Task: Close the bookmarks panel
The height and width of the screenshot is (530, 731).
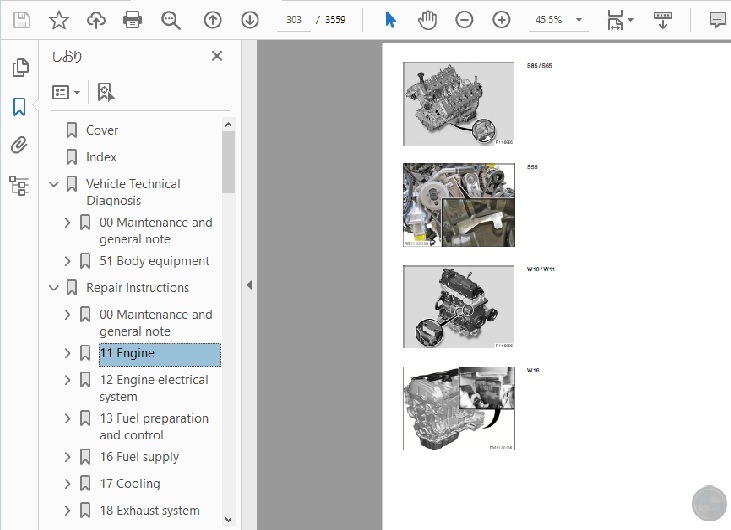Action: pos(217,56)
